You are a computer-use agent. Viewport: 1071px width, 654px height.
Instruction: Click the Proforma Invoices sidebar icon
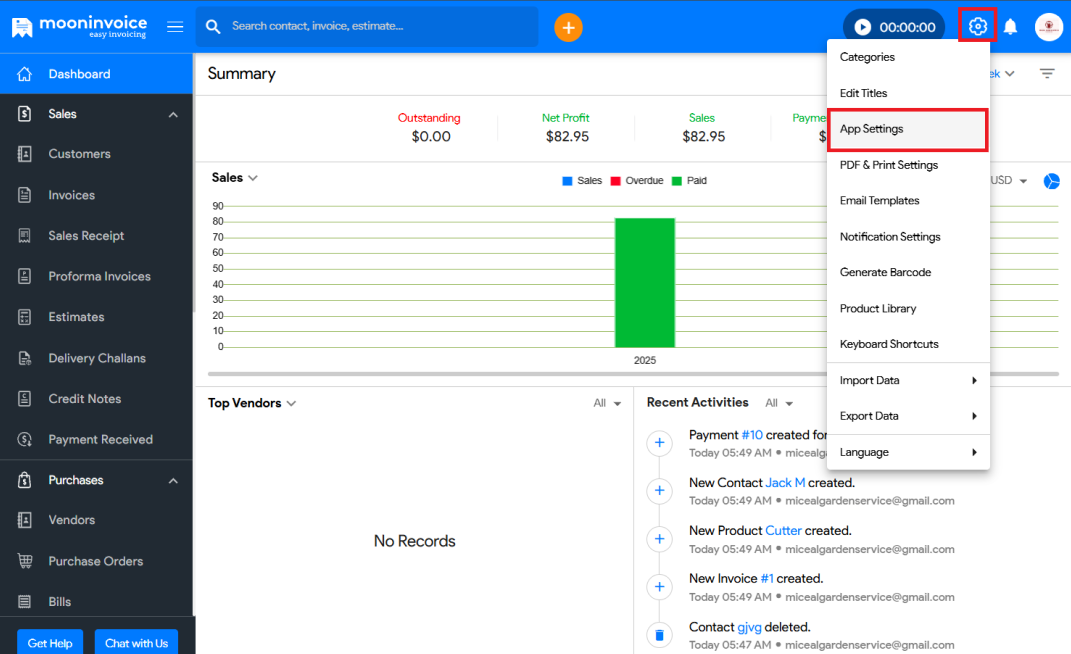[x=25, y=276]
